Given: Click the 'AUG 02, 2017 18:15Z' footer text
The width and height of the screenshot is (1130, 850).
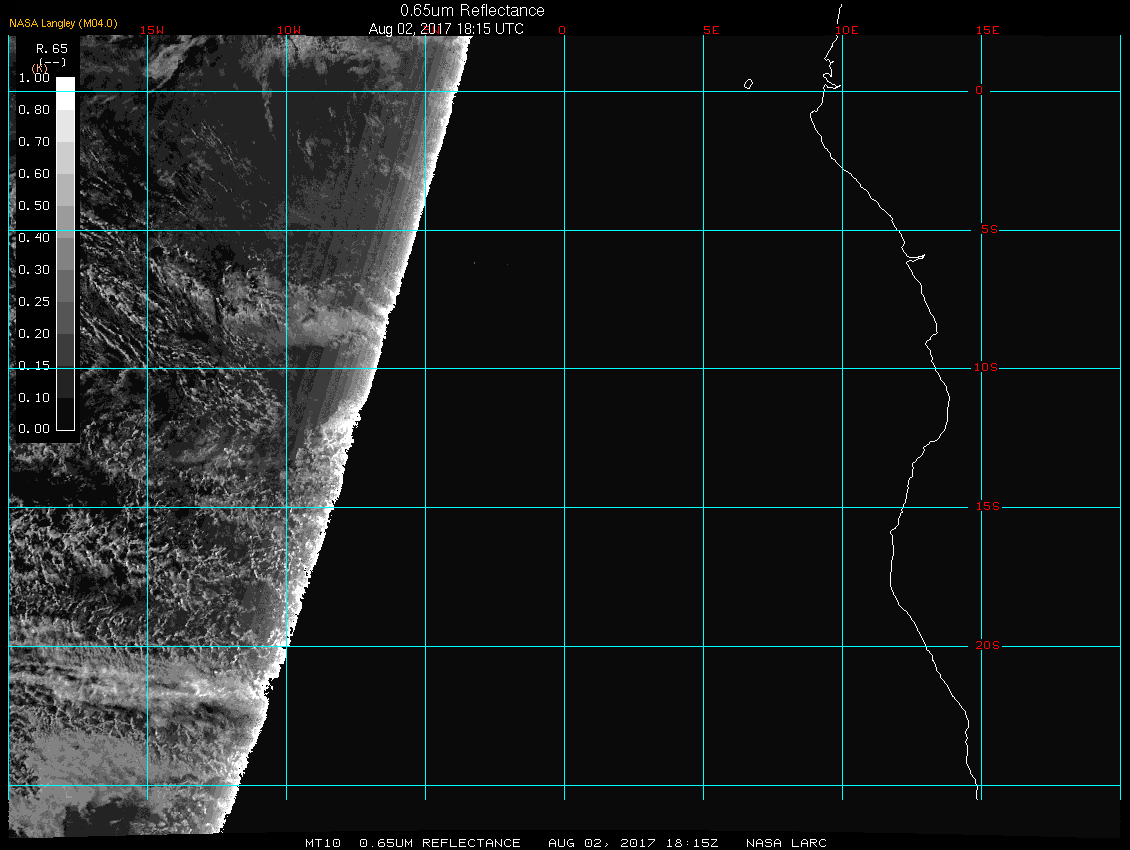Looking at the screenshot, I should (633, 843).
